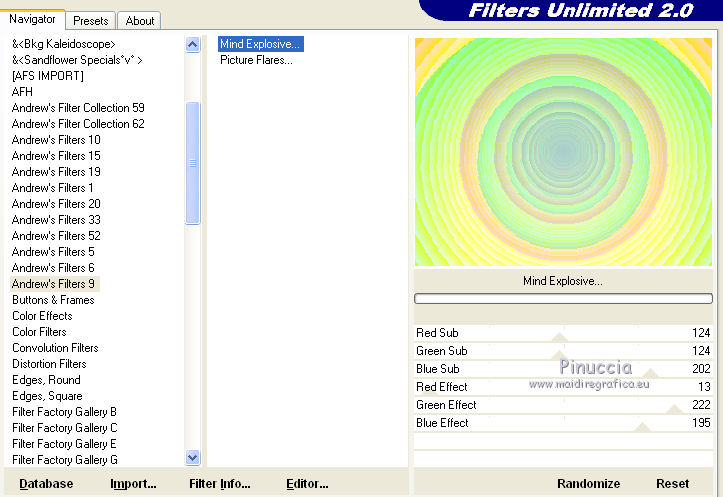The width and height of the screenshot is (723, 497).
Task: Select Andrew's Filters 19
Action: (56, 172)
